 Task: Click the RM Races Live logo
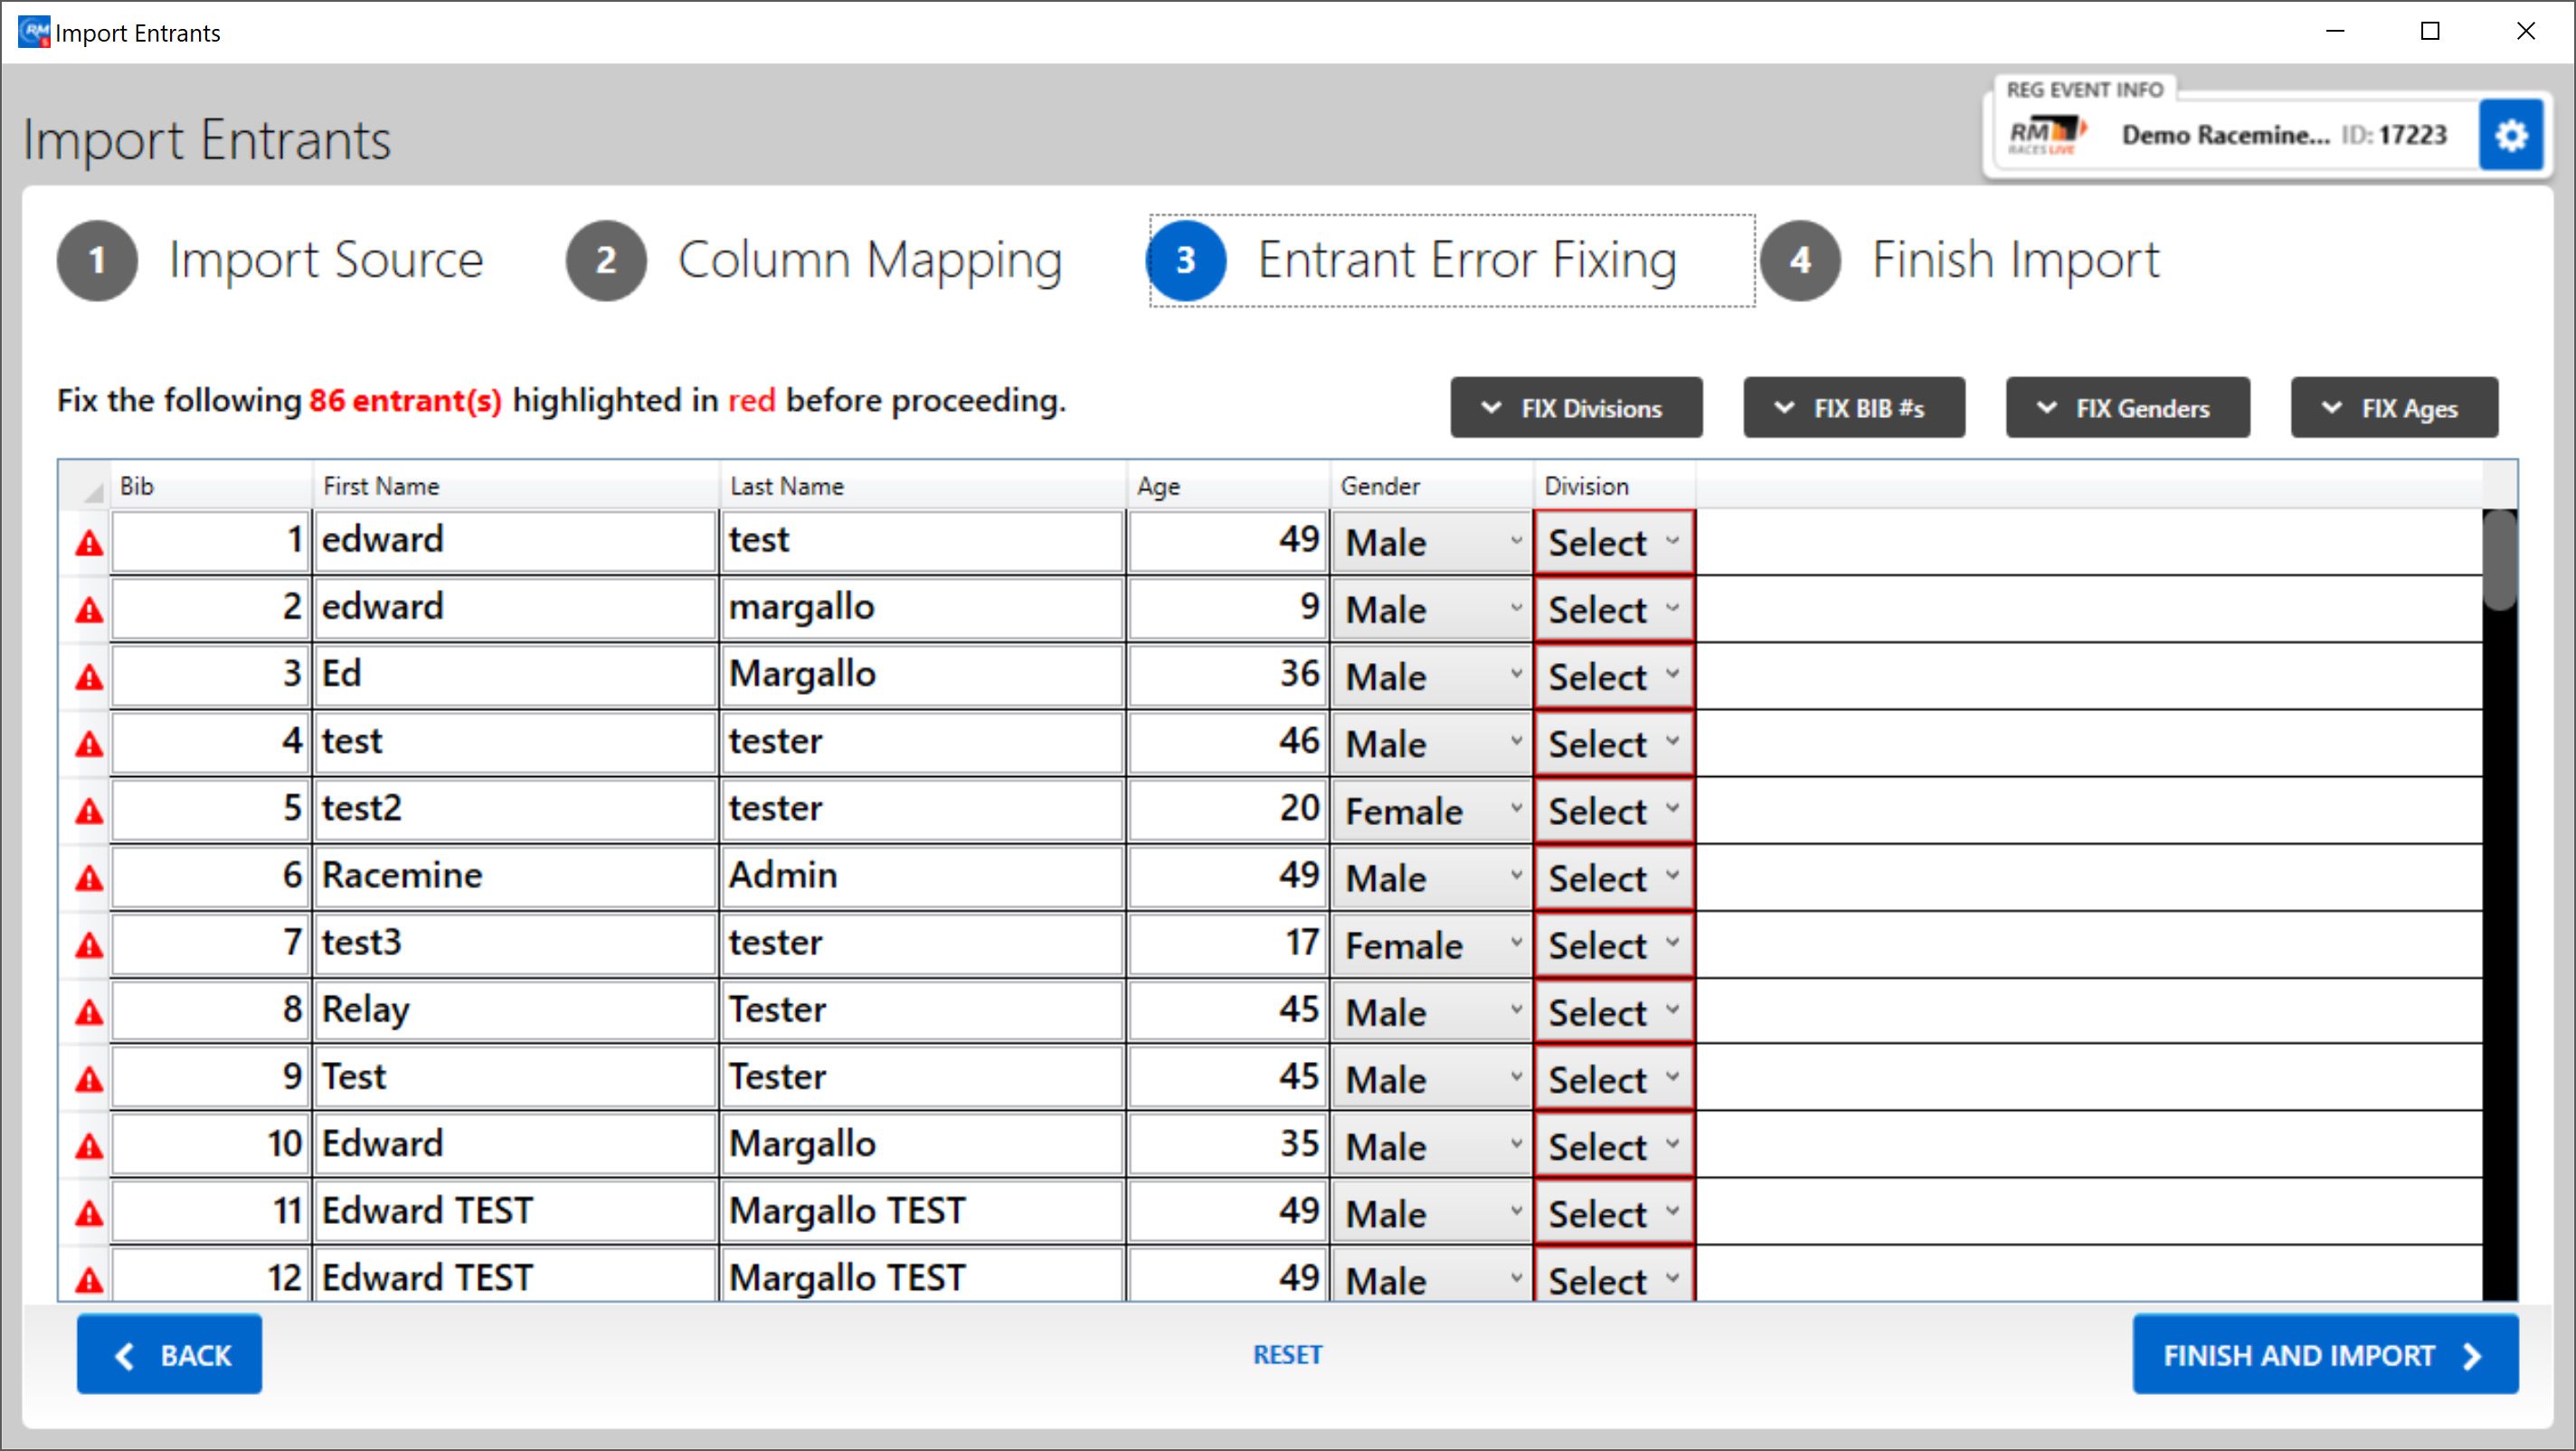pos(2047,136)
